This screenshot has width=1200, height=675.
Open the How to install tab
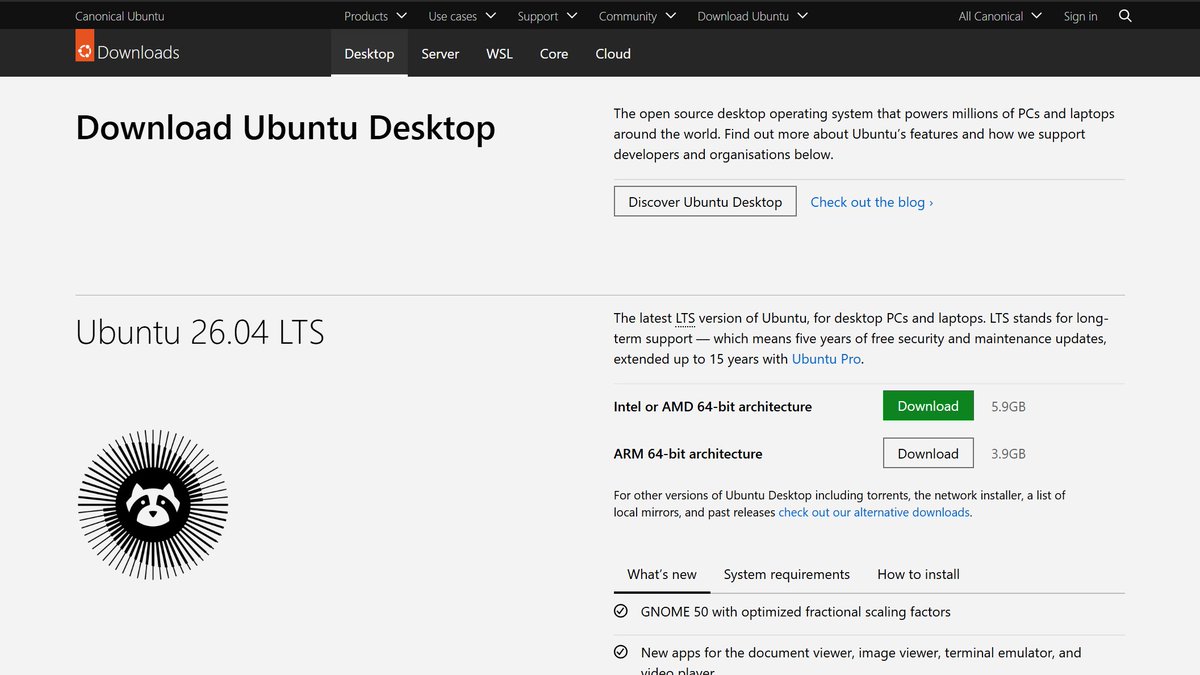918,574
